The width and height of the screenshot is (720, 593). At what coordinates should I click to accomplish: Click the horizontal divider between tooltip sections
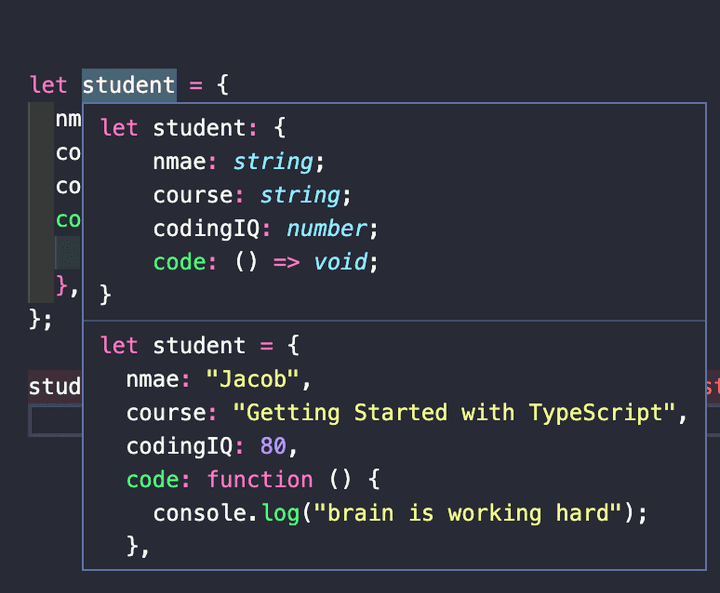coord(400,321)
